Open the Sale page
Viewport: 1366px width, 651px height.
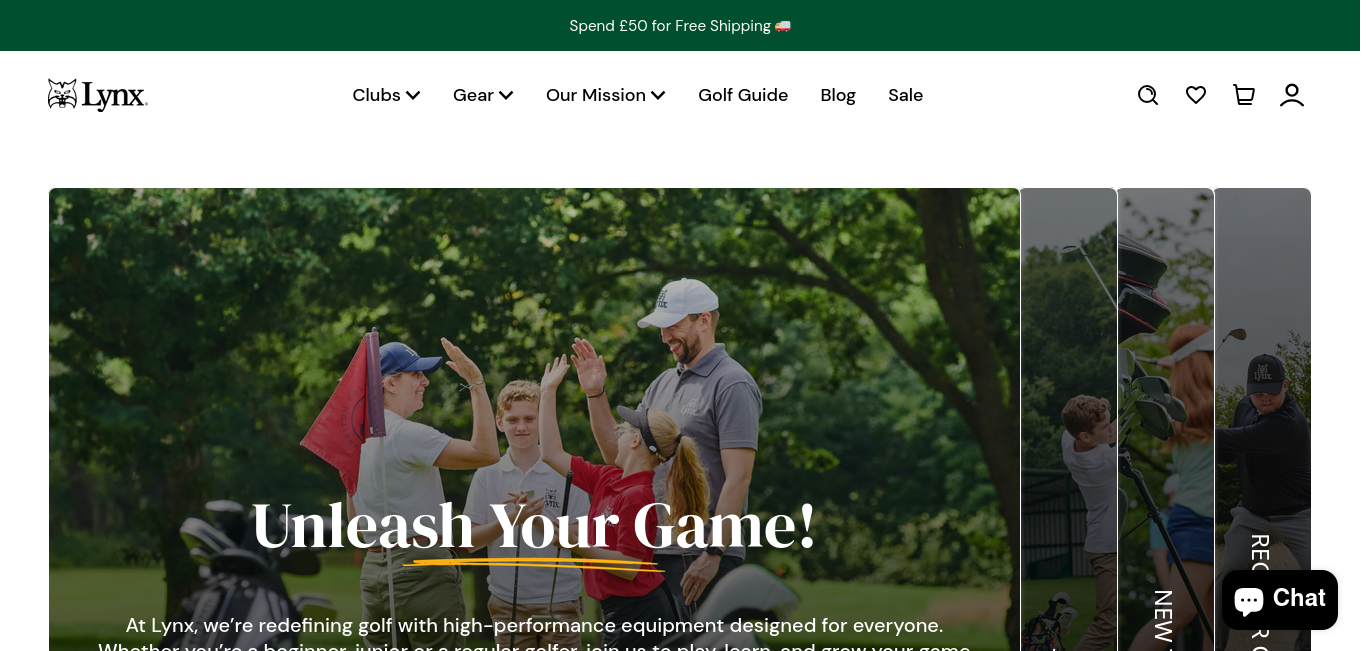pos(905,95)
